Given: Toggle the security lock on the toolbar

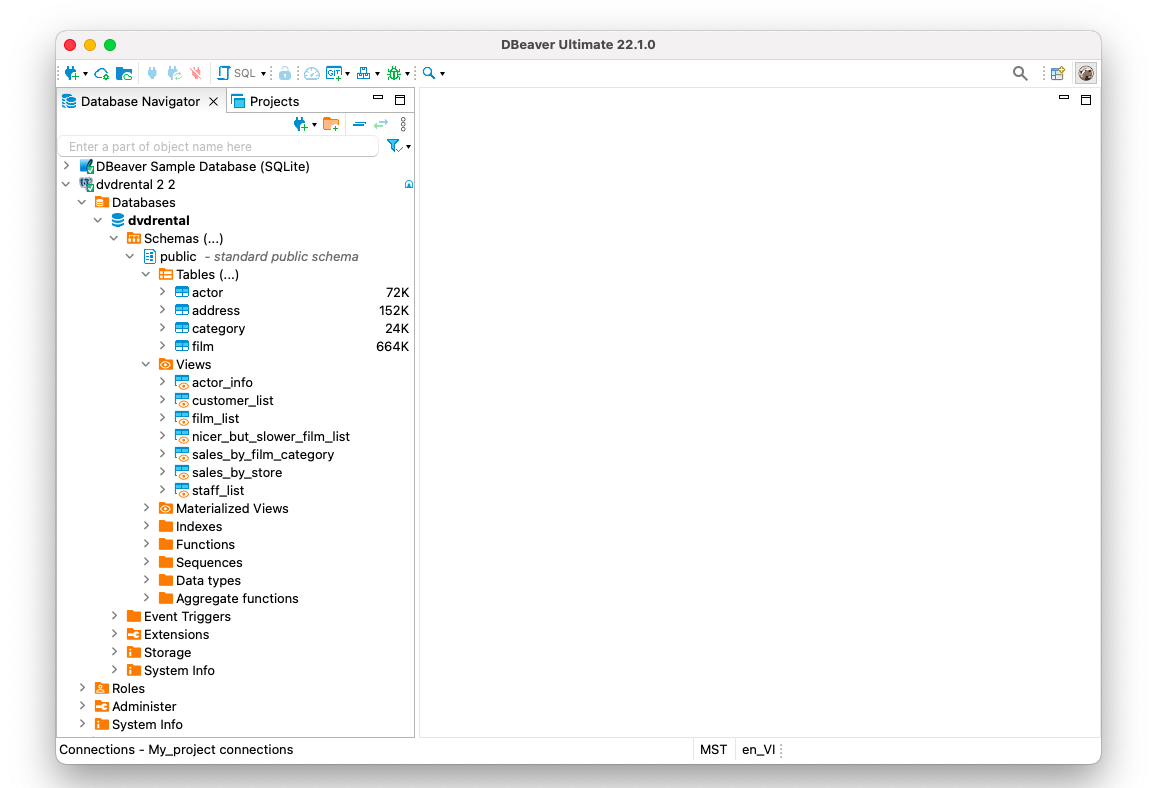Looking at the screenshot, I should click(x=285, y=73).
